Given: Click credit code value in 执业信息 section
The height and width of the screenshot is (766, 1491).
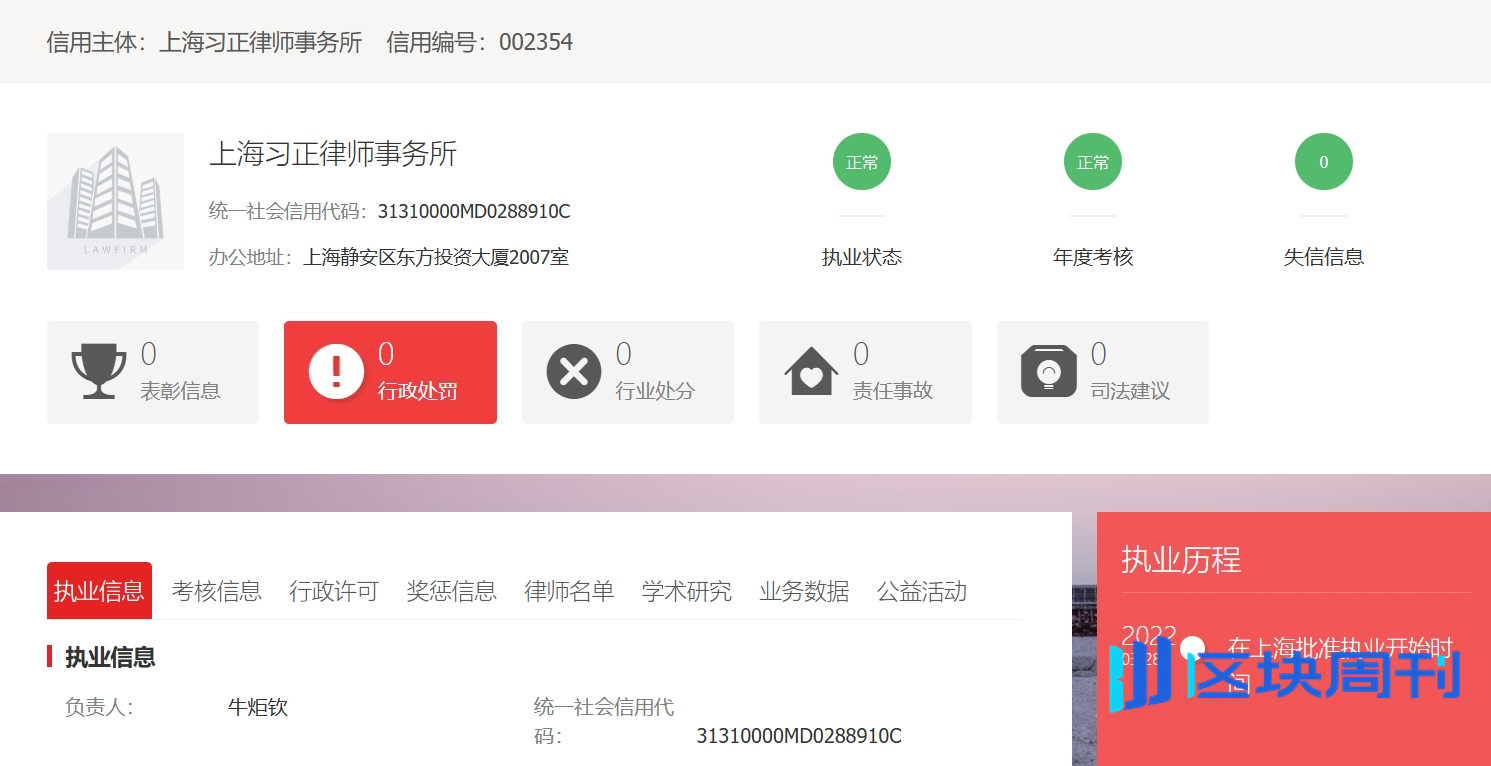Looking at the screenshot, I should click(799, 737).
